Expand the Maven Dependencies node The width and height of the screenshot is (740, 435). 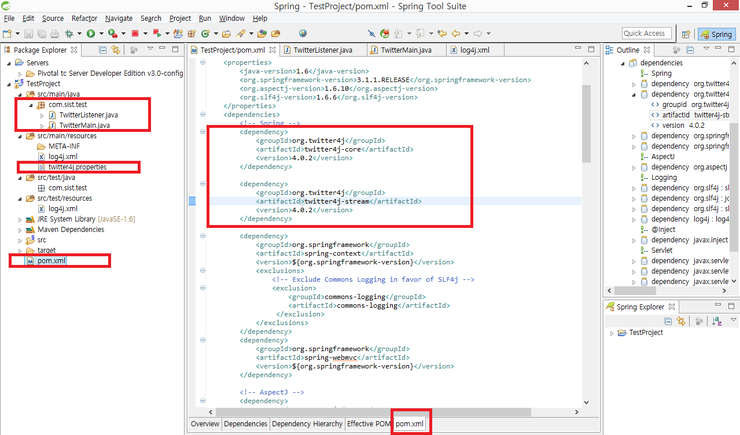coord(20,229)
